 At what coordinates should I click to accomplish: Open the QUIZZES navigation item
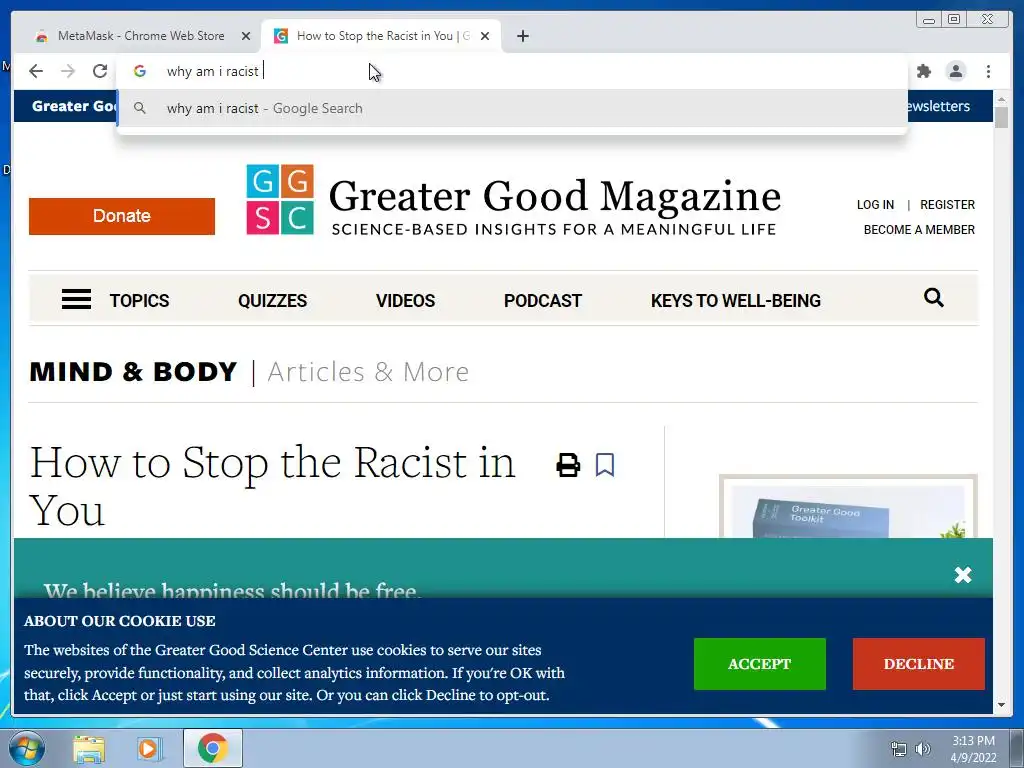pyautogui.click(x=272, y=300)
